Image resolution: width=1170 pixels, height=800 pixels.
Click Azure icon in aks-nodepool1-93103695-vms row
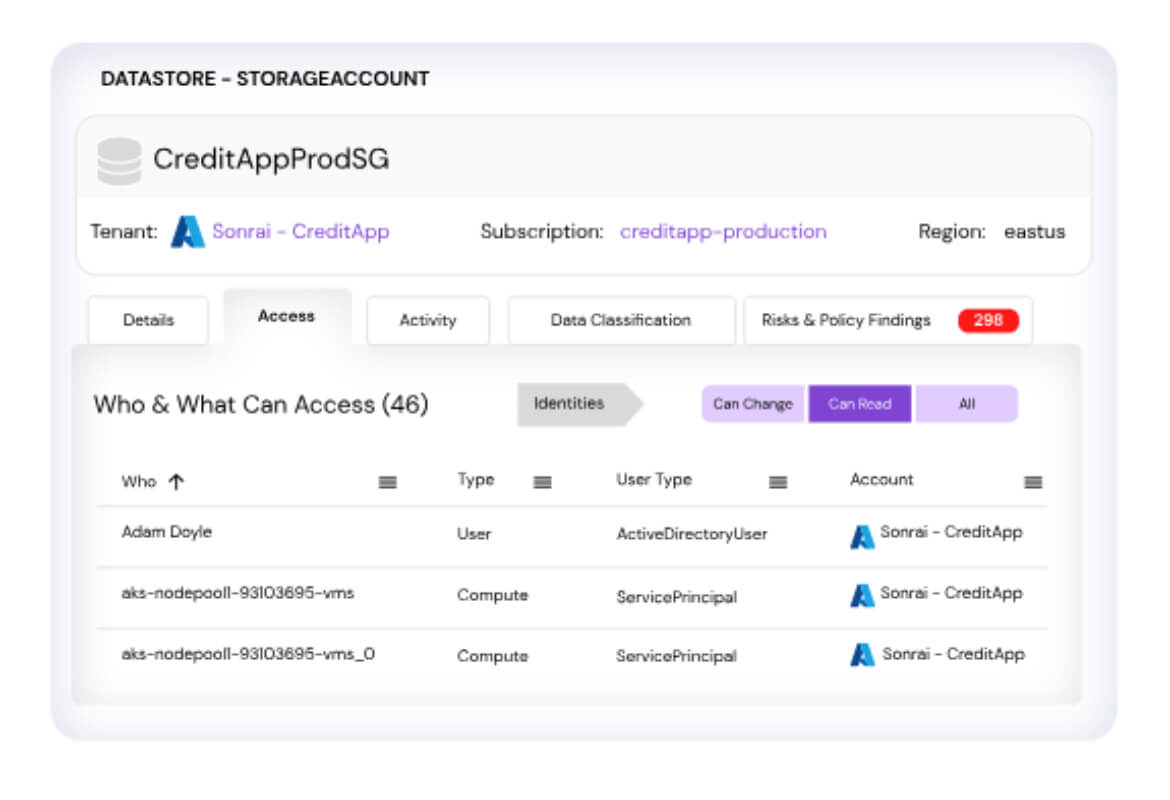862,596
